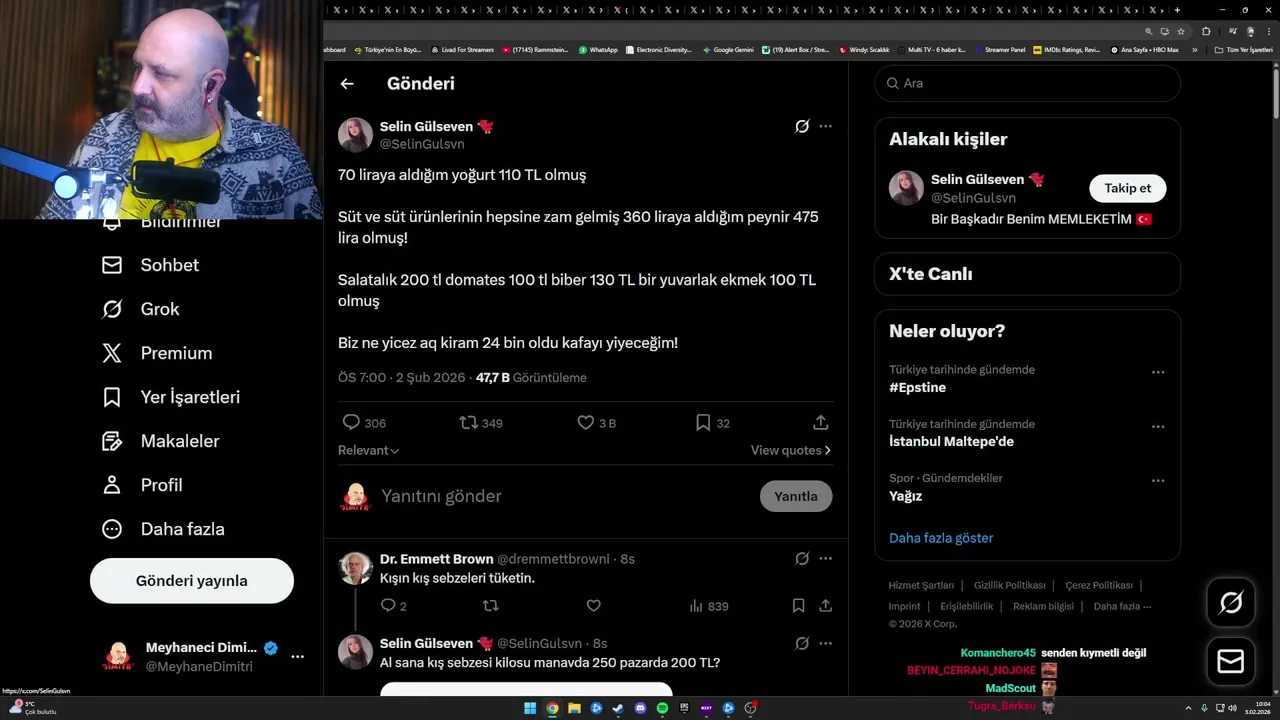
Task: Open WhatsApp bookmark in bookmarks bar
Action: tap(598, 49)
